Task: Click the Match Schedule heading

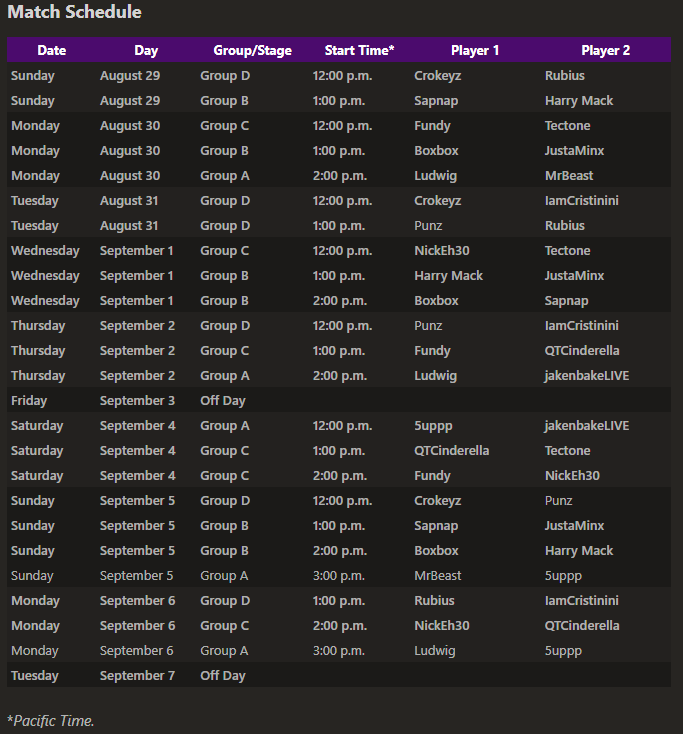Action: point(74,12)
